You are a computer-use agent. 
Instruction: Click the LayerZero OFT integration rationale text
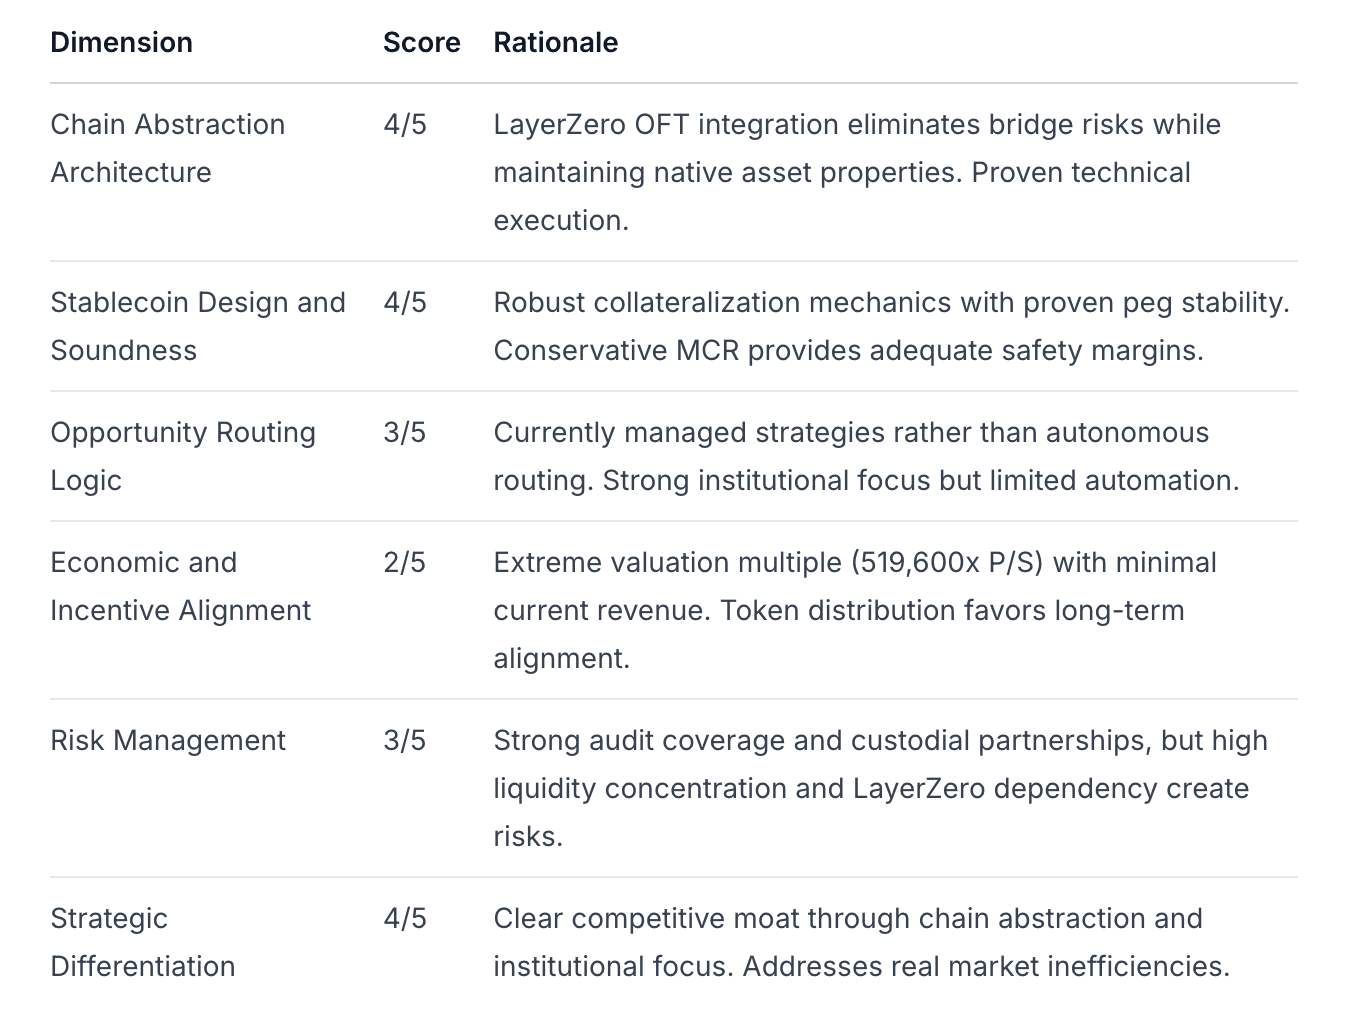pyautogui.click(x=857, y=172)
